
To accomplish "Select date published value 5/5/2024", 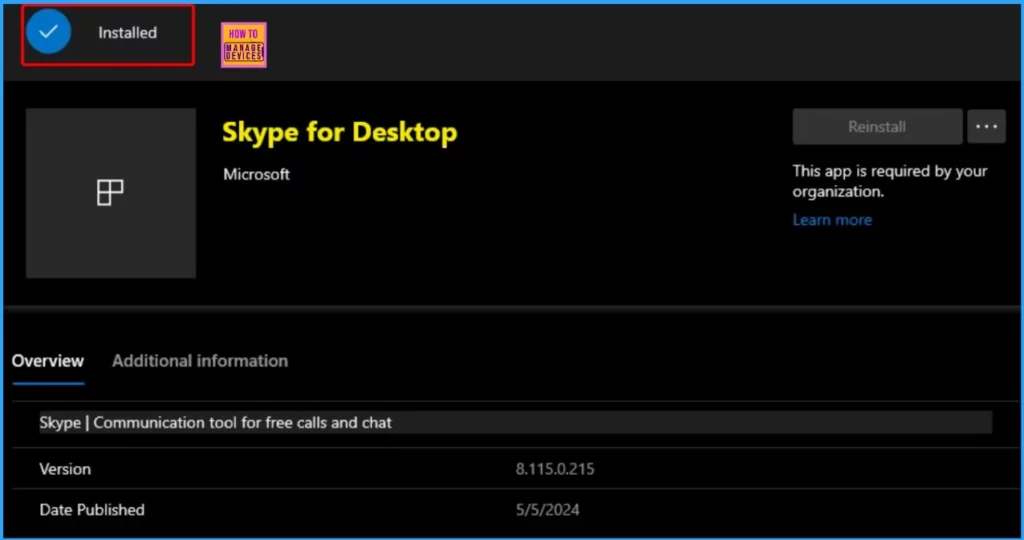I will pyautogui.click(x=547, y=510).
